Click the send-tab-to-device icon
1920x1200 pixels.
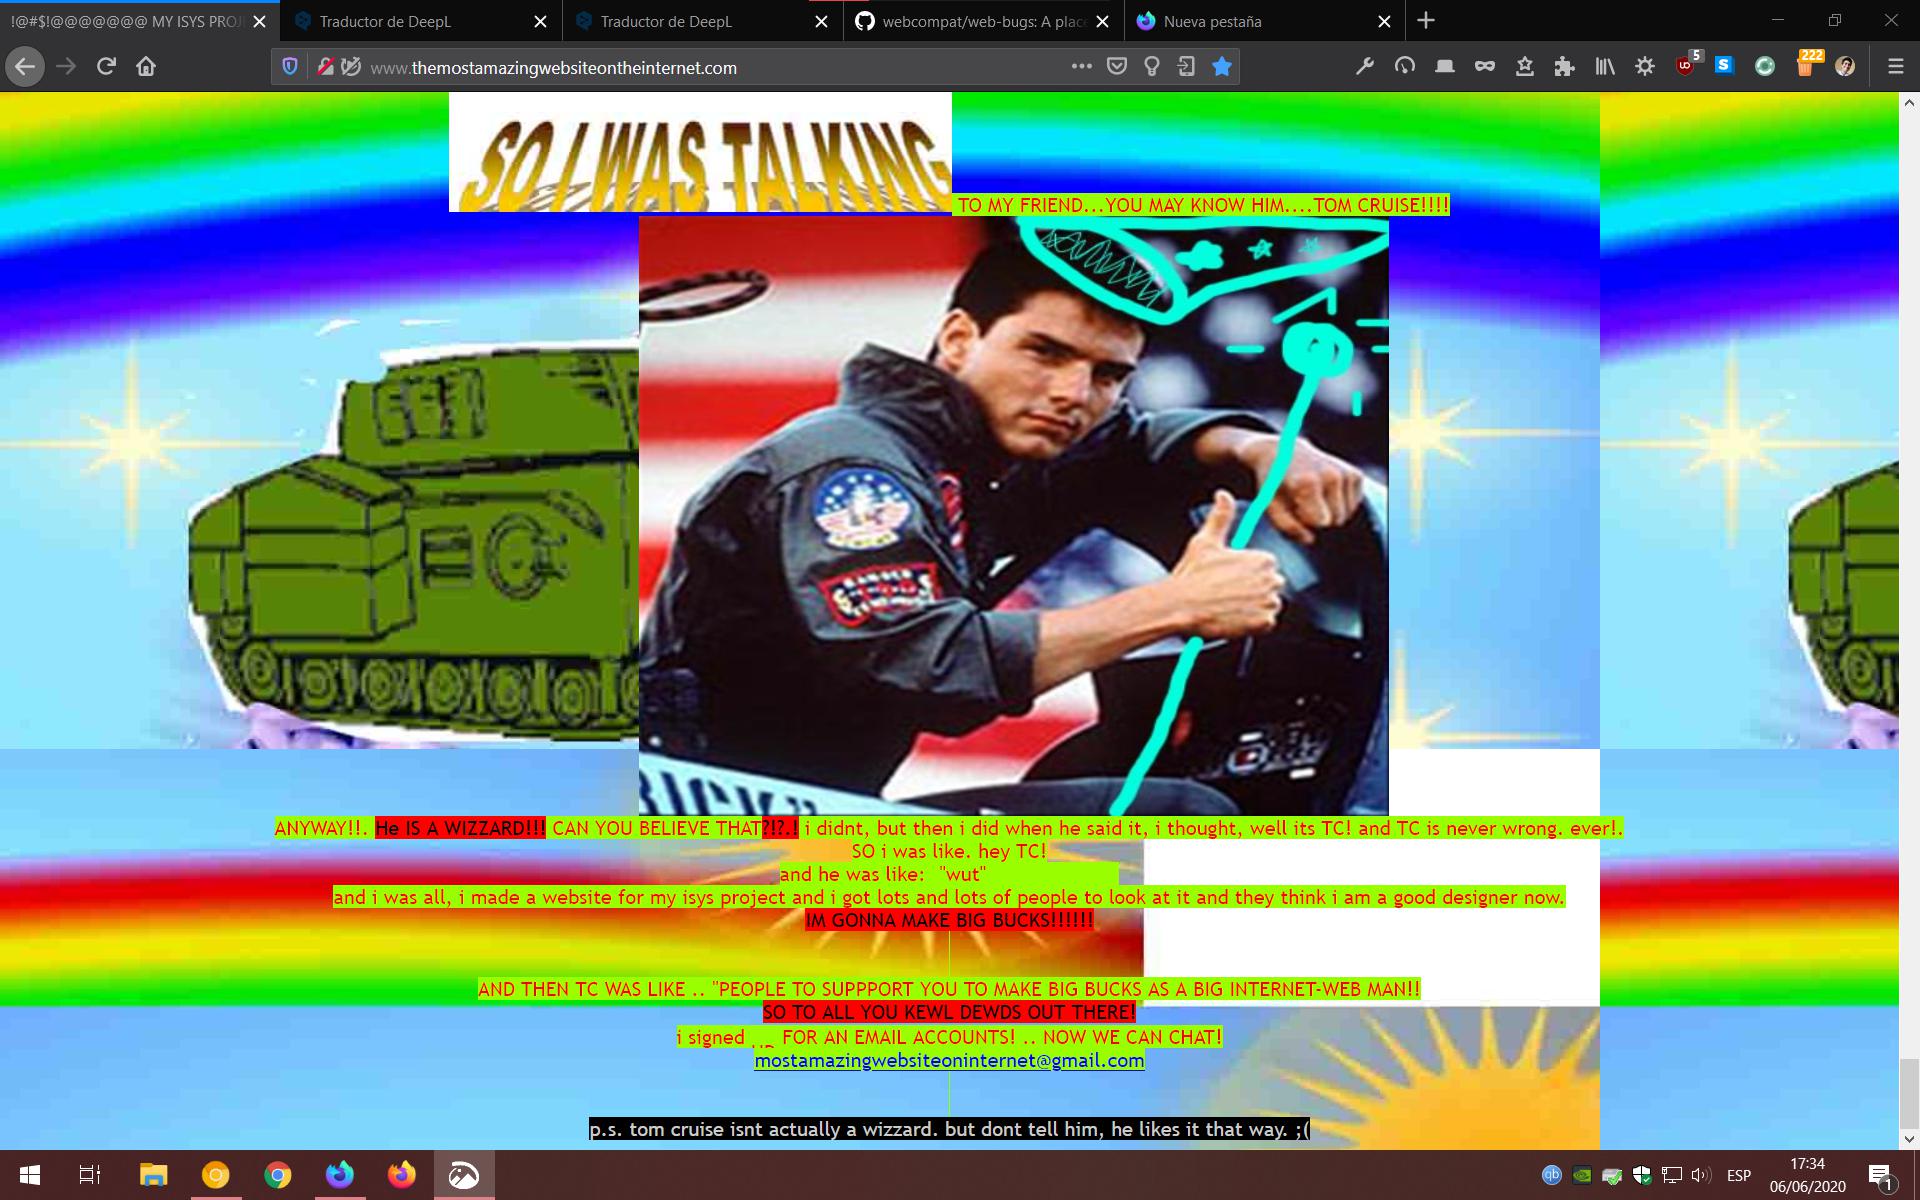click(1187, 67)
